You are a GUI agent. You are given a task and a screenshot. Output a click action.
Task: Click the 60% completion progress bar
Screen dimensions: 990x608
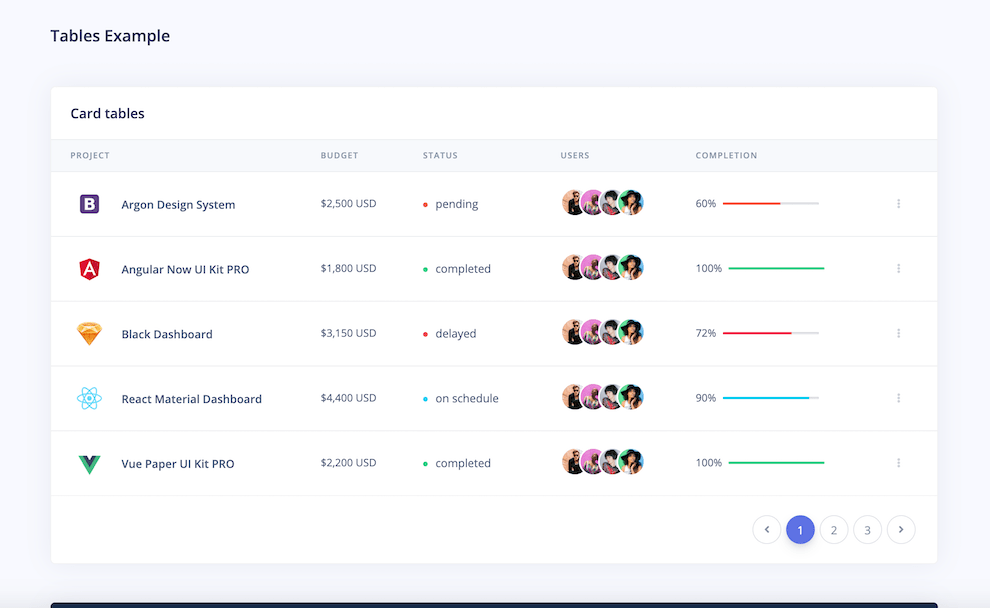(x=770, y=203)
